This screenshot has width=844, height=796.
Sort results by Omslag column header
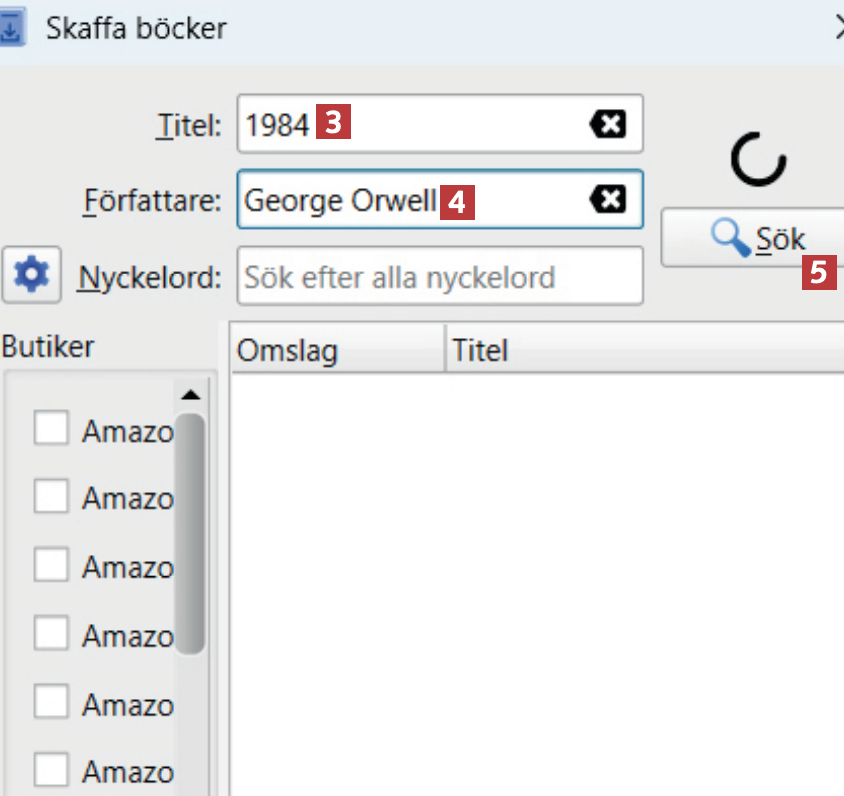pos(336,350)
